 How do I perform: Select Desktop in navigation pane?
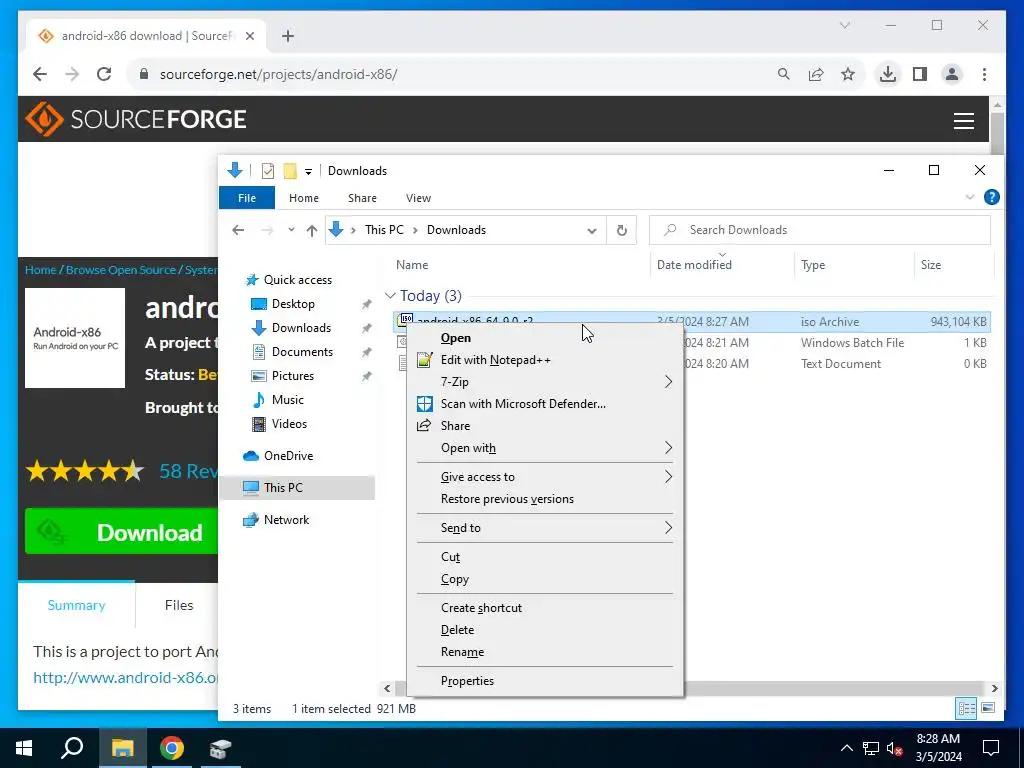pos(293,304)
